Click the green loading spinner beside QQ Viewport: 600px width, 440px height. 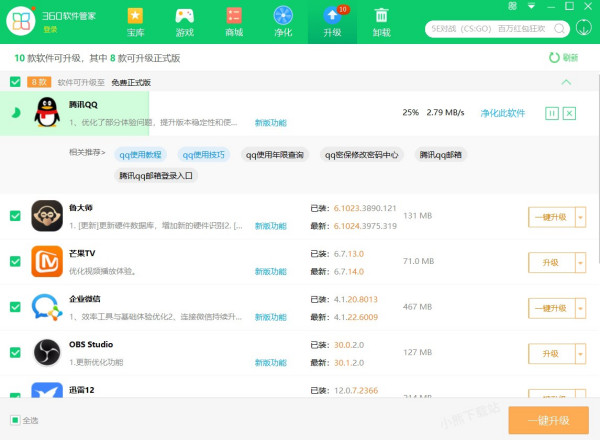15,113
